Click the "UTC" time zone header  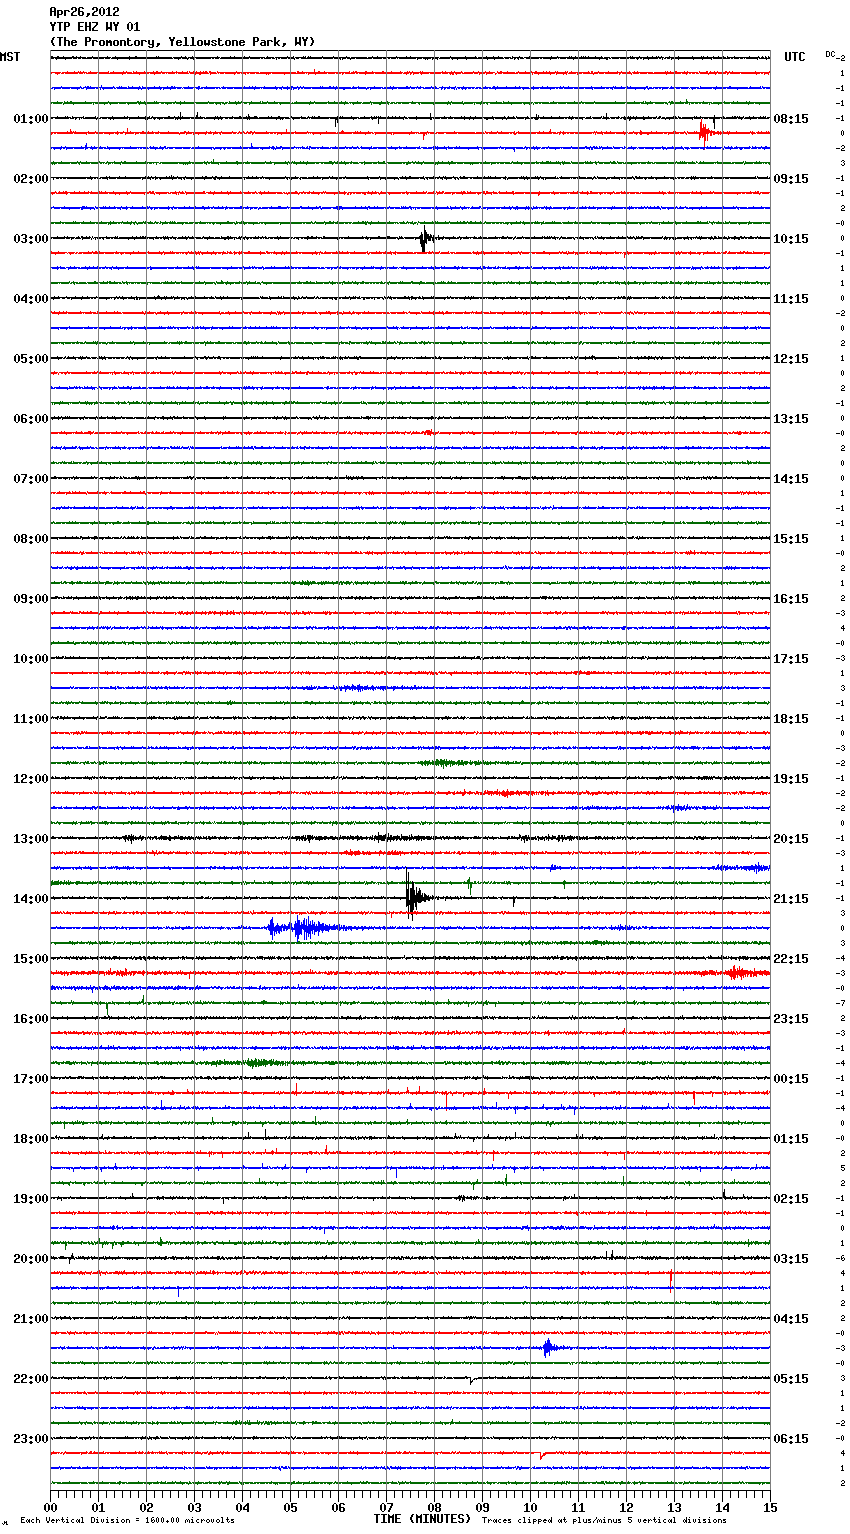click(x=794, y=57)
